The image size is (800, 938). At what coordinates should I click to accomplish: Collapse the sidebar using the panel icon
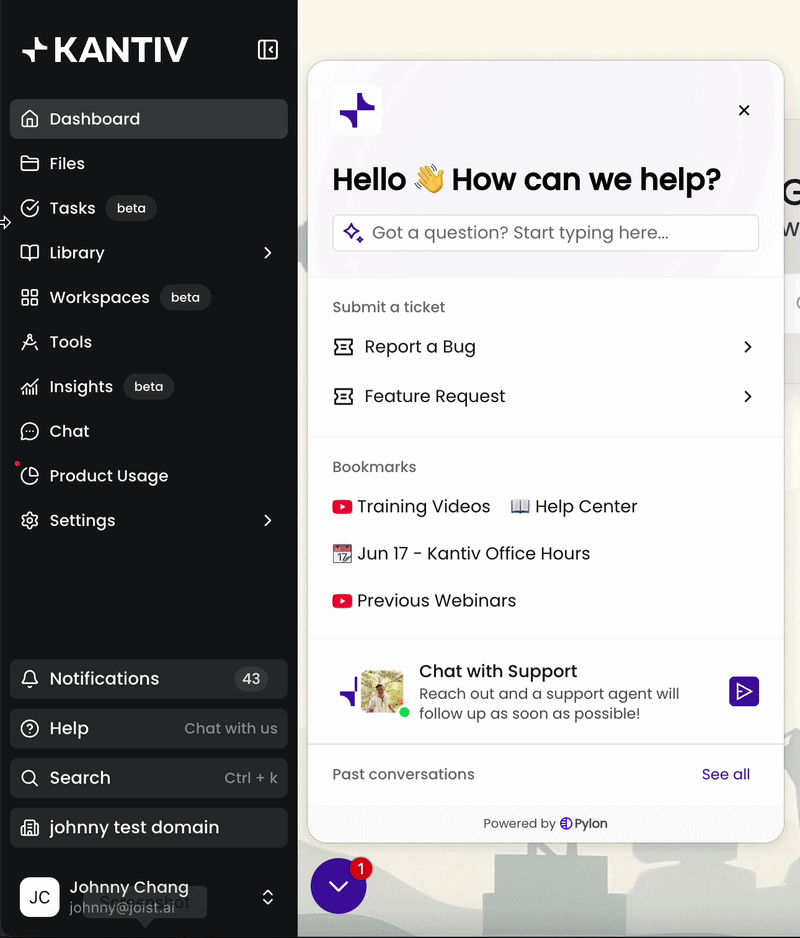point(267,50)
